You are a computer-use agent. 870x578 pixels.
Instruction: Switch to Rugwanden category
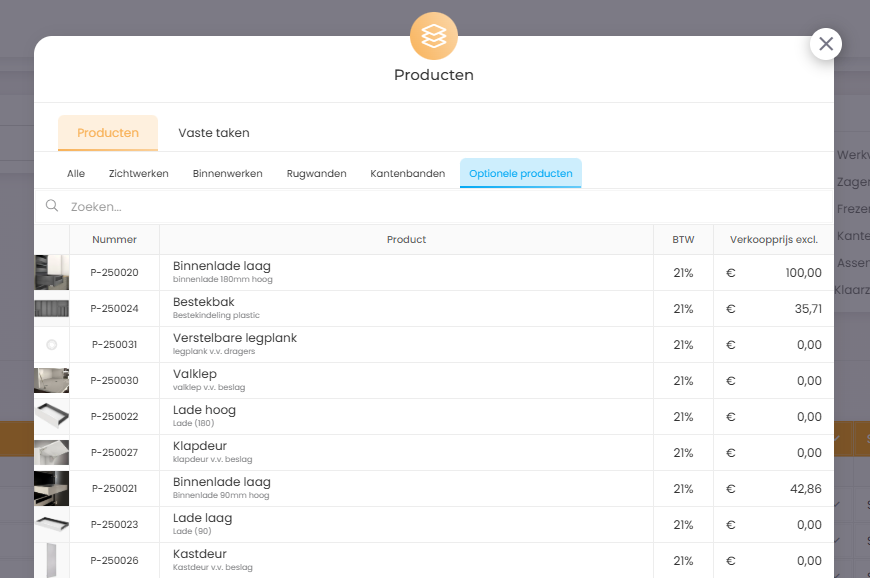click(x=316, y=173)
